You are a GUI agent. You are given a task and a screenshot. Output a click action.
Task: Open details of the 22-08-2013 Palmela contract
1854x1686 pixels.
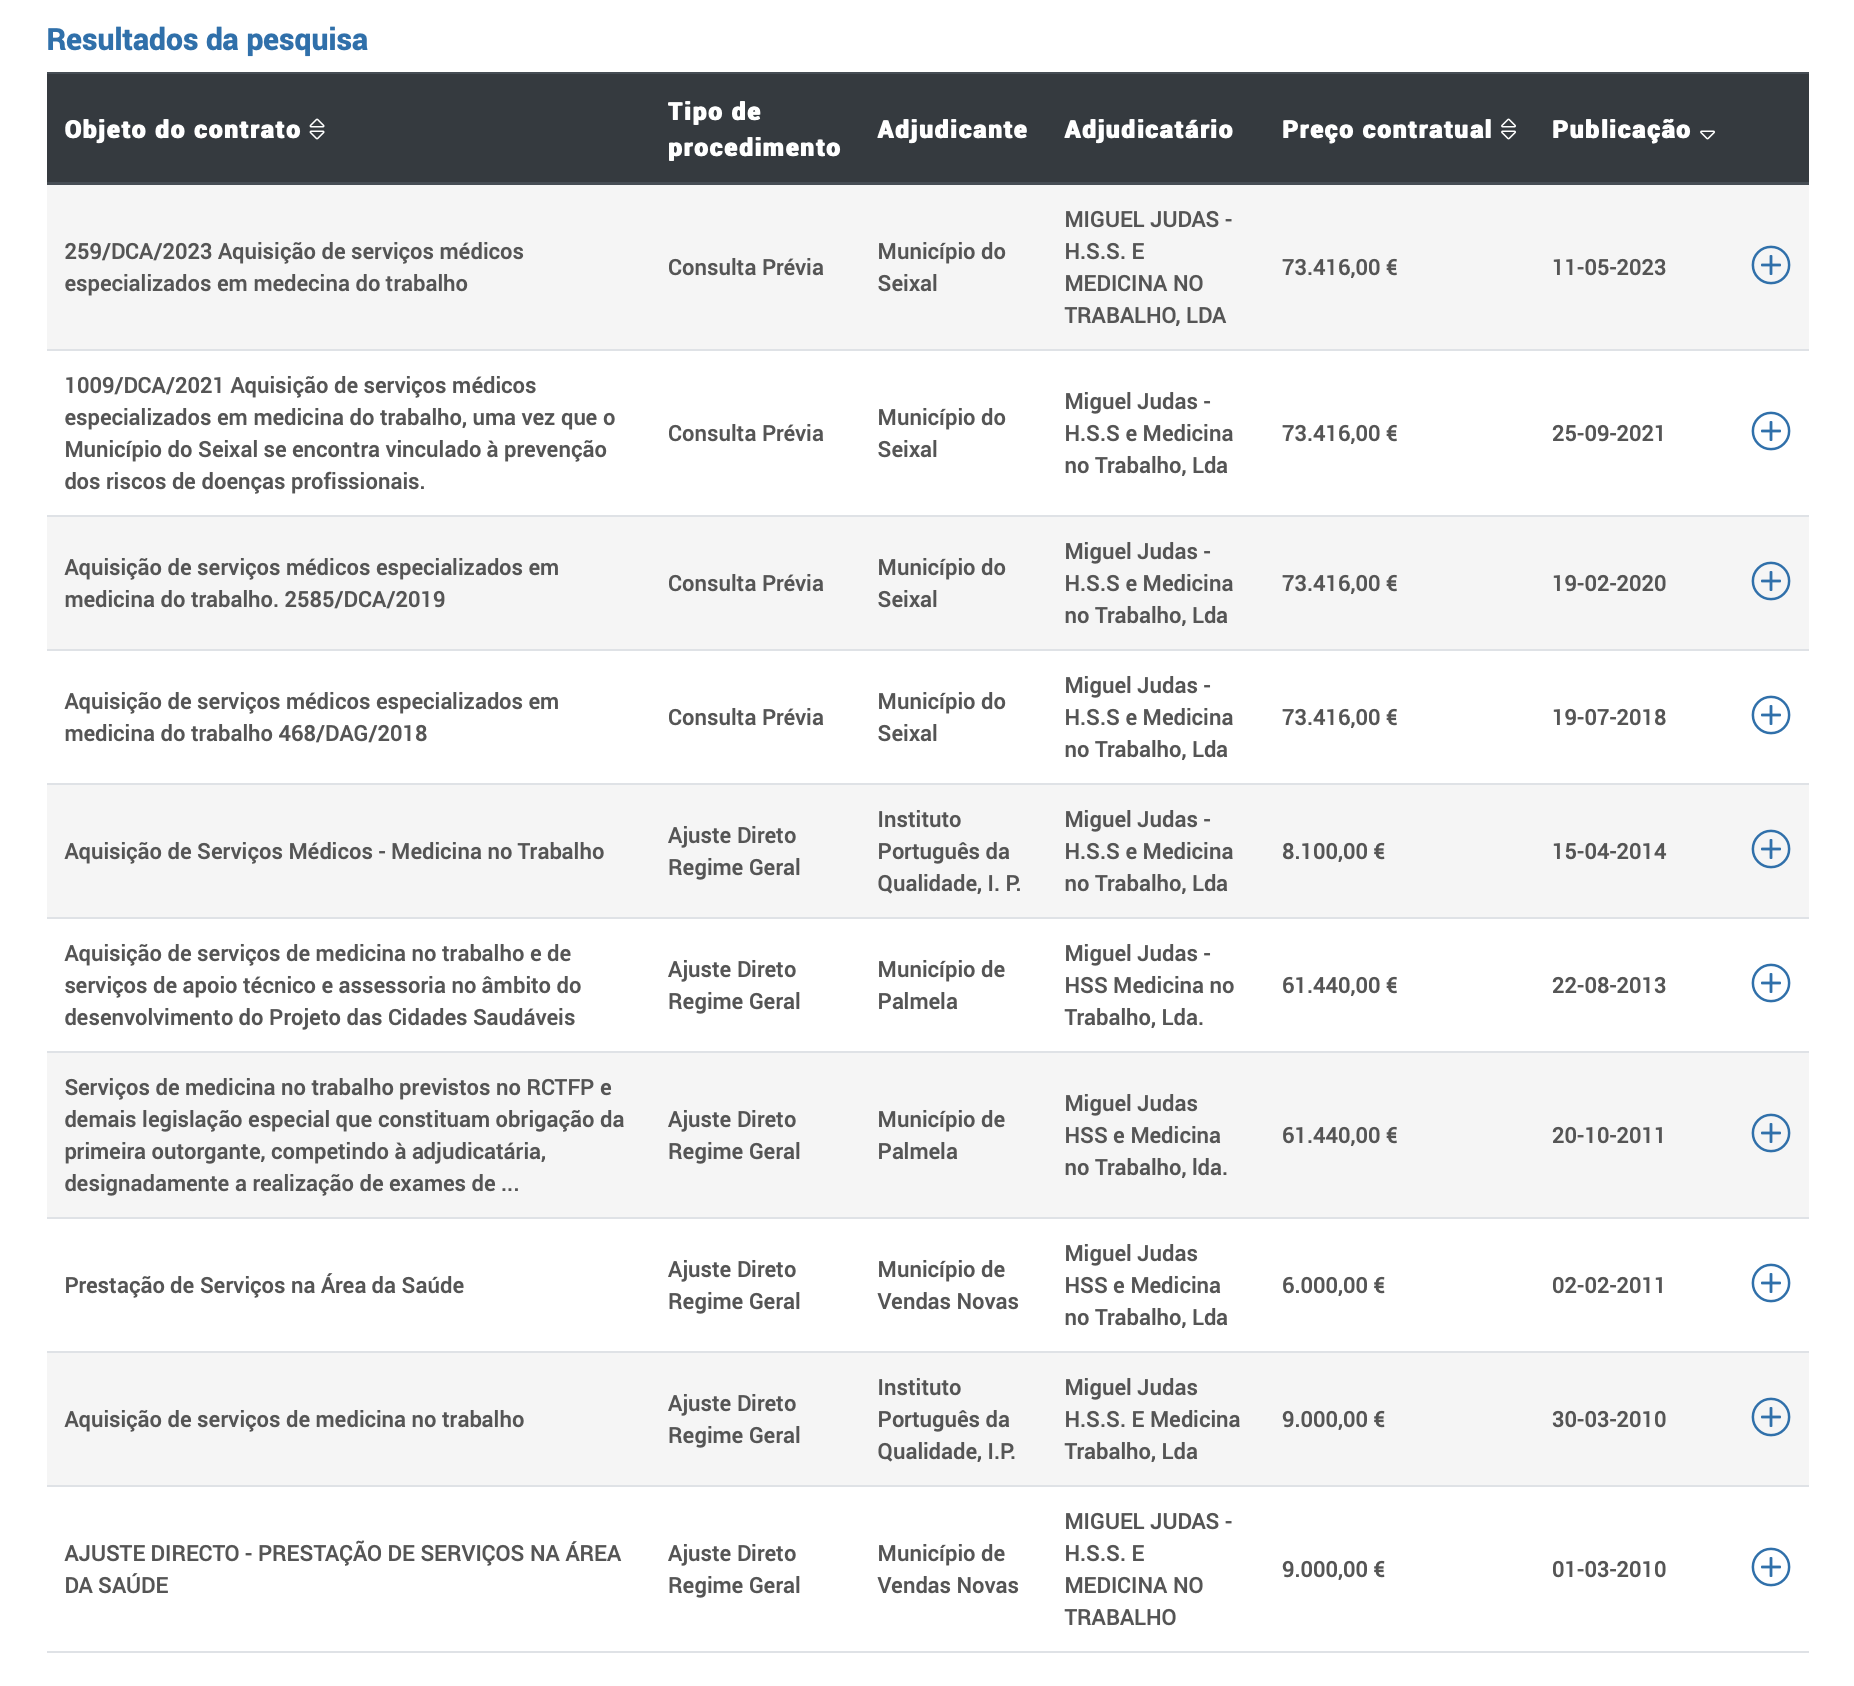point(1769,984)
